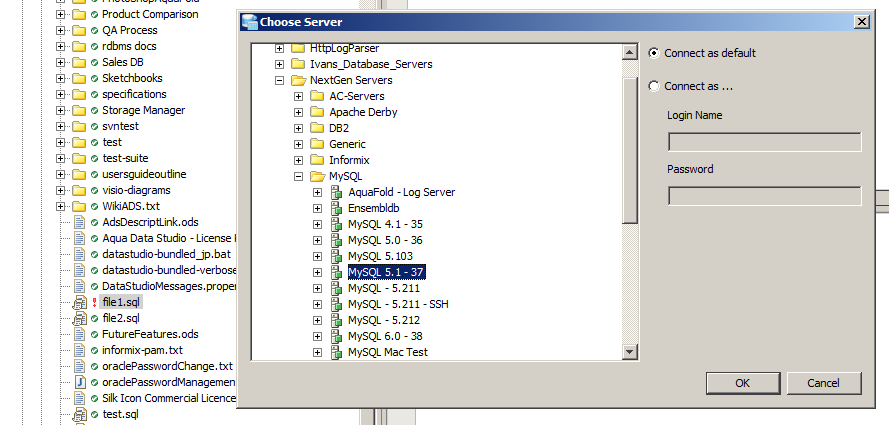Expand the Generic folder node
The image size is (889, 425).
click(298, 144)
